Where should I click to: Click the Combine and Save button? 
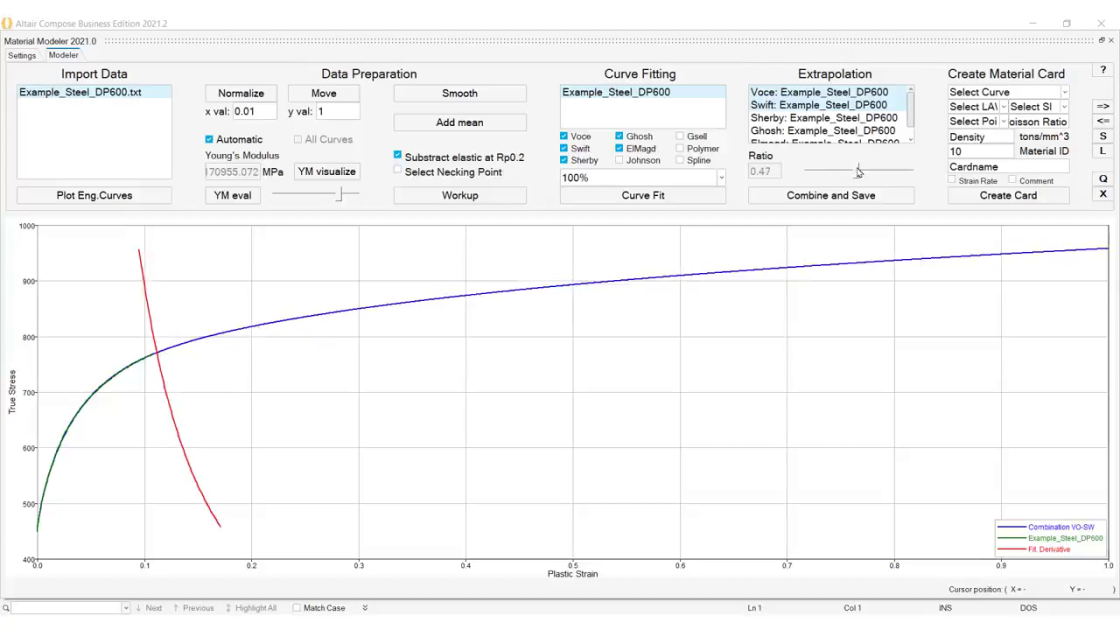click(x=831, y=195)
